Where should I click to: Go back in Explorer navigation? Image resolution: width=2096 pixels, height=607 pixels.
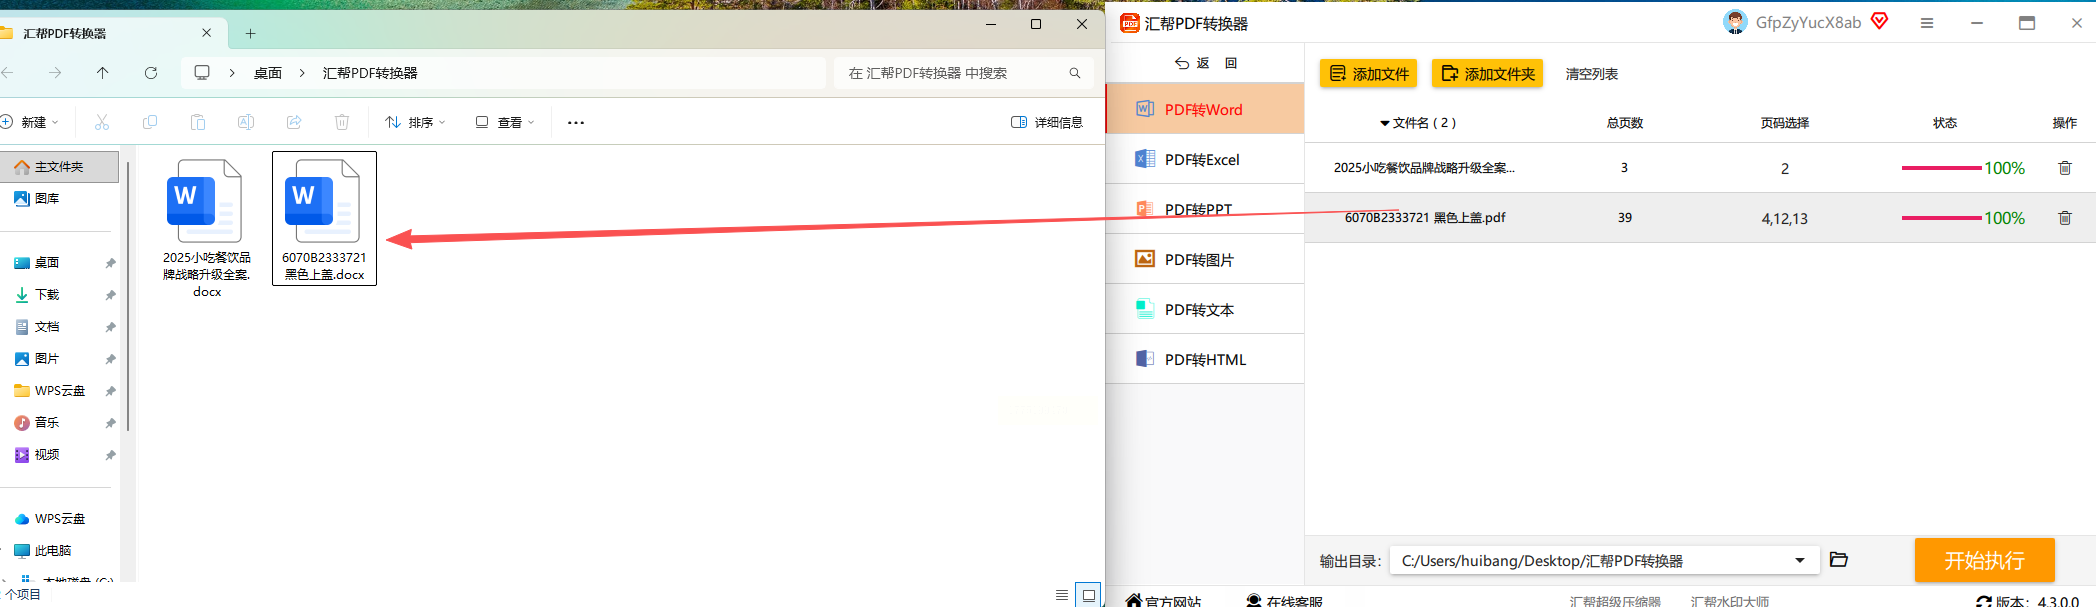pyautogui.click(x=7, y=73)
